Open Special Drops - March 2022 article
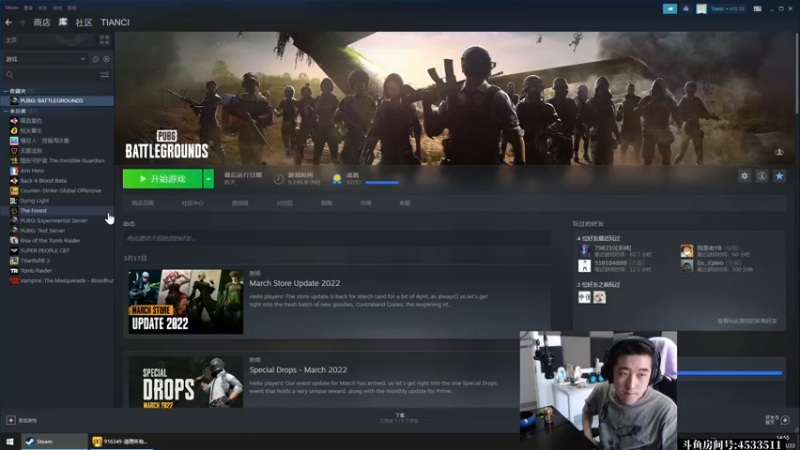The image size is (800, 450). [298, 370]
